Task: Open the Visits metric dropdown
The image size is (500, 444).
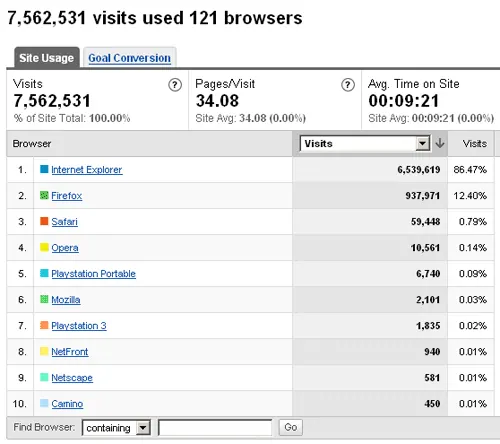Action: click(365, 143)
